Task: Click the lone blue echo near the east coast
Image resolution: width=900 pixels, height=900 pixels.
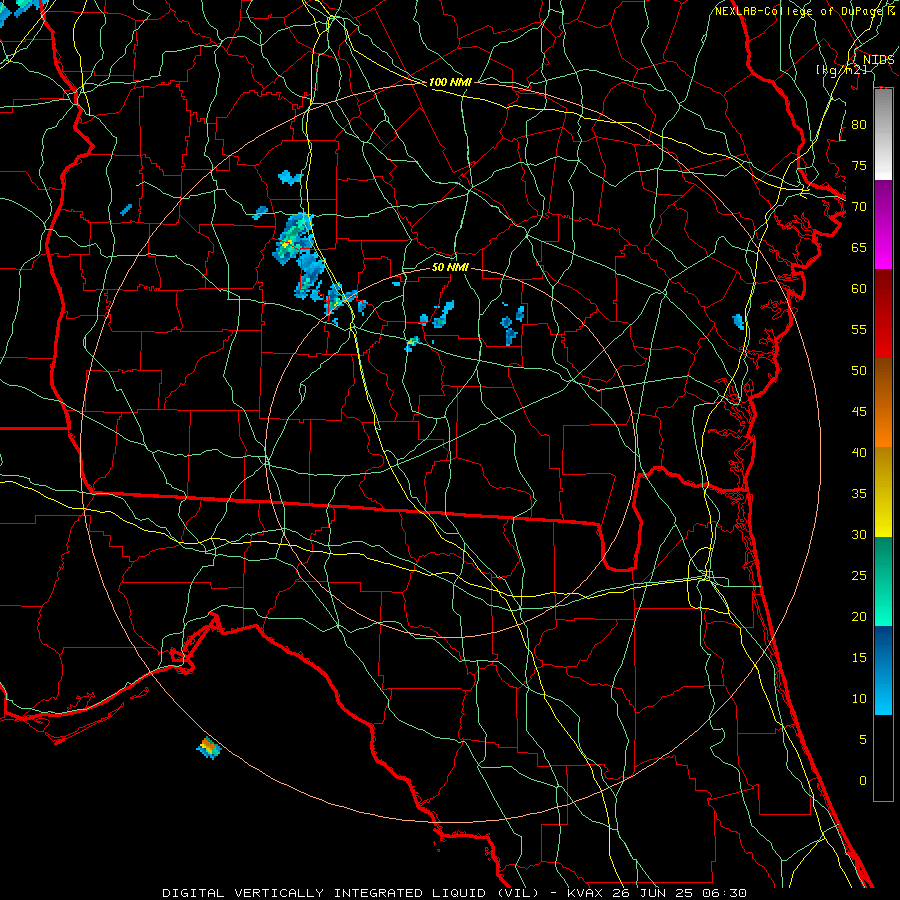Action: (x=738, y=322)
